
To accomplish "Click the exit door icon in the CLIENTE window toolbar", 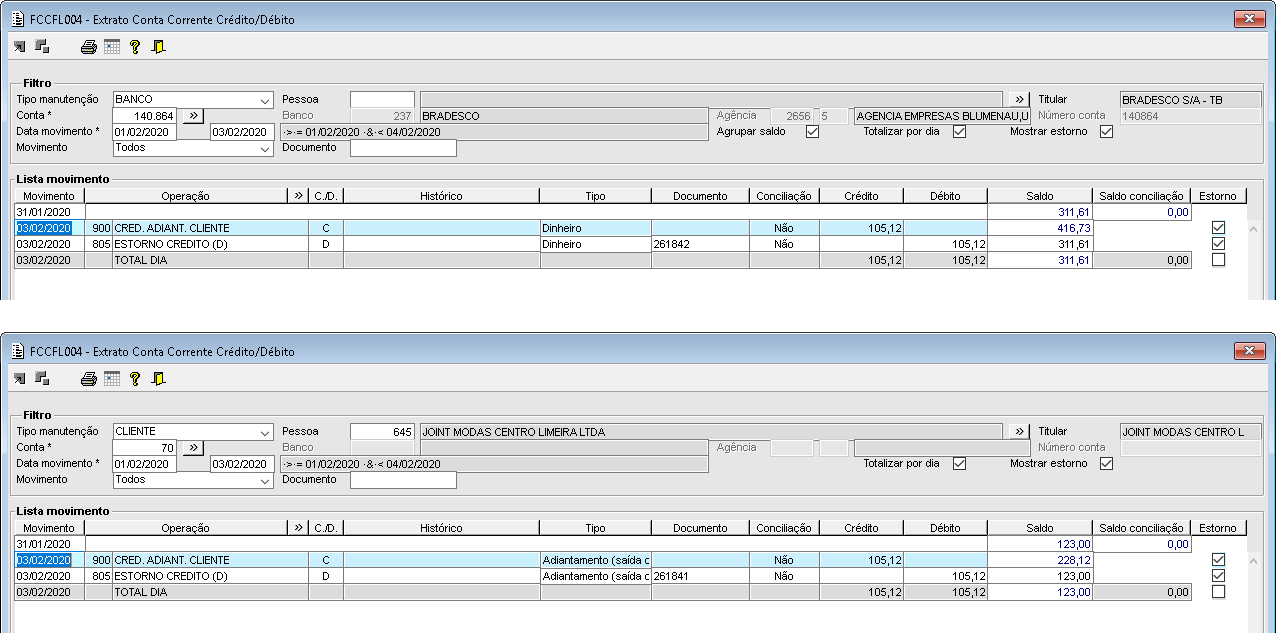I will point(158,378).
